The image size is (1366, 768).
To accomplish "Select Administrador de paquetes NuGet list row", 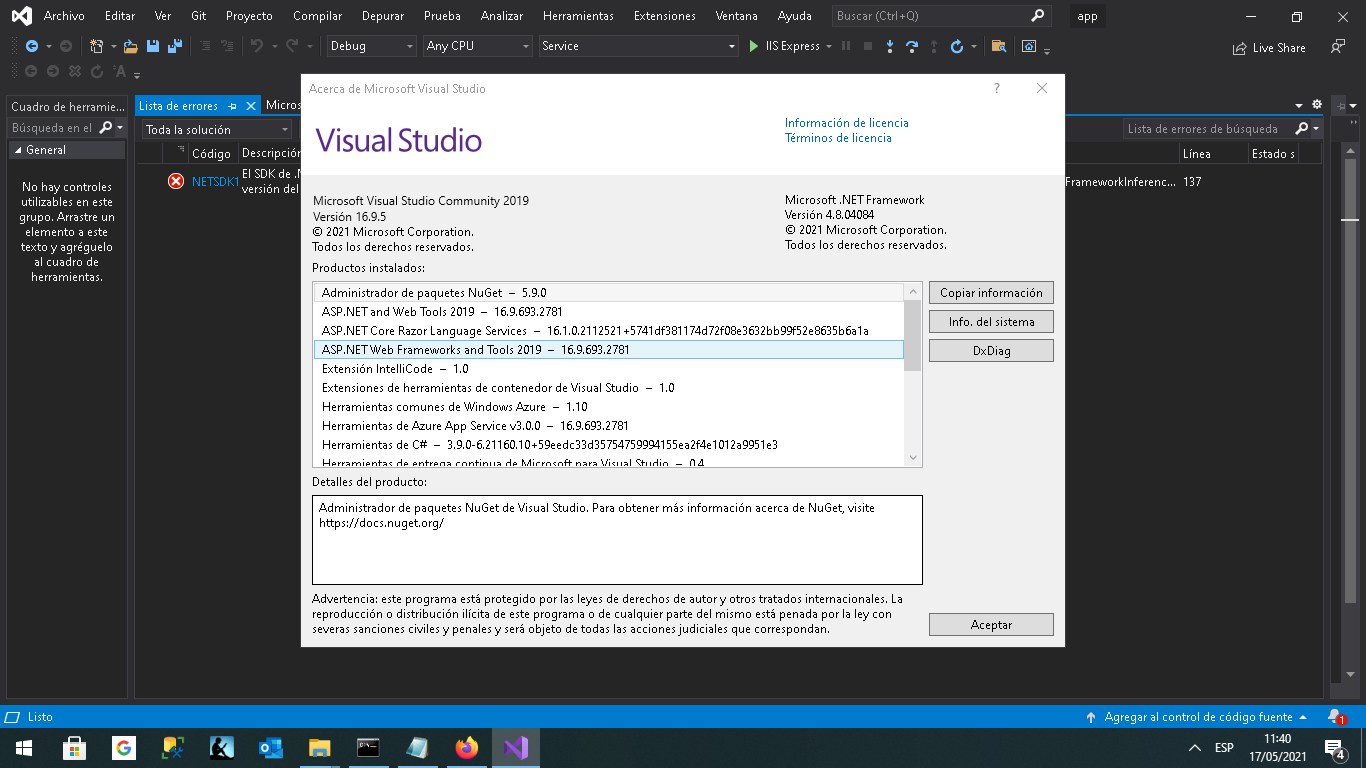I will [608, 293].
